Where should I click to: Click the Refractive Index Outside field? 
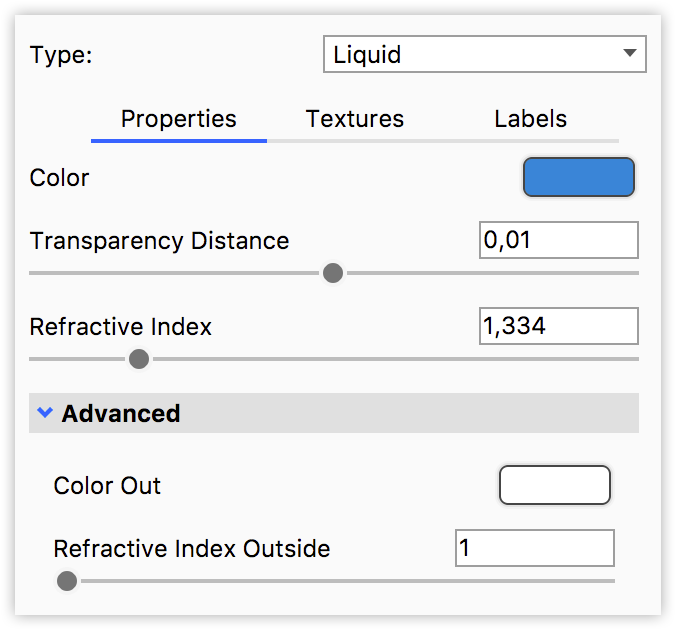[534, 548]
